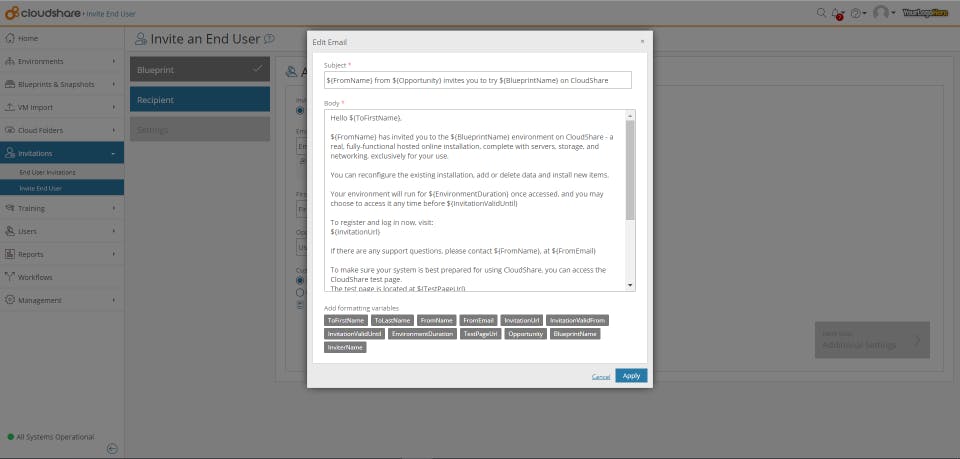
Task: Insert the BlueprintName formatting variable
Action: [x=575, y=334]
